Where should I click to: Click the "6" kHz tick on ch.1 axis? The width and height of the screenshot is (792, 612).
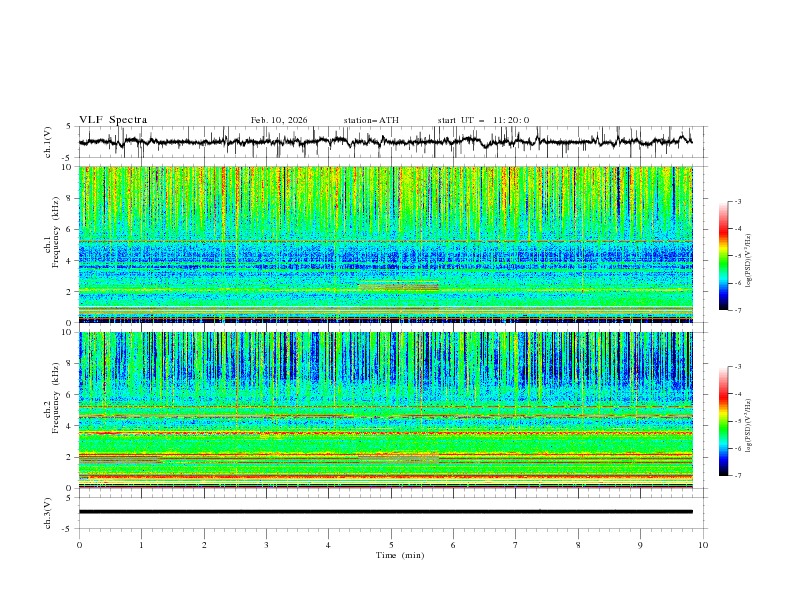point(69,230)
